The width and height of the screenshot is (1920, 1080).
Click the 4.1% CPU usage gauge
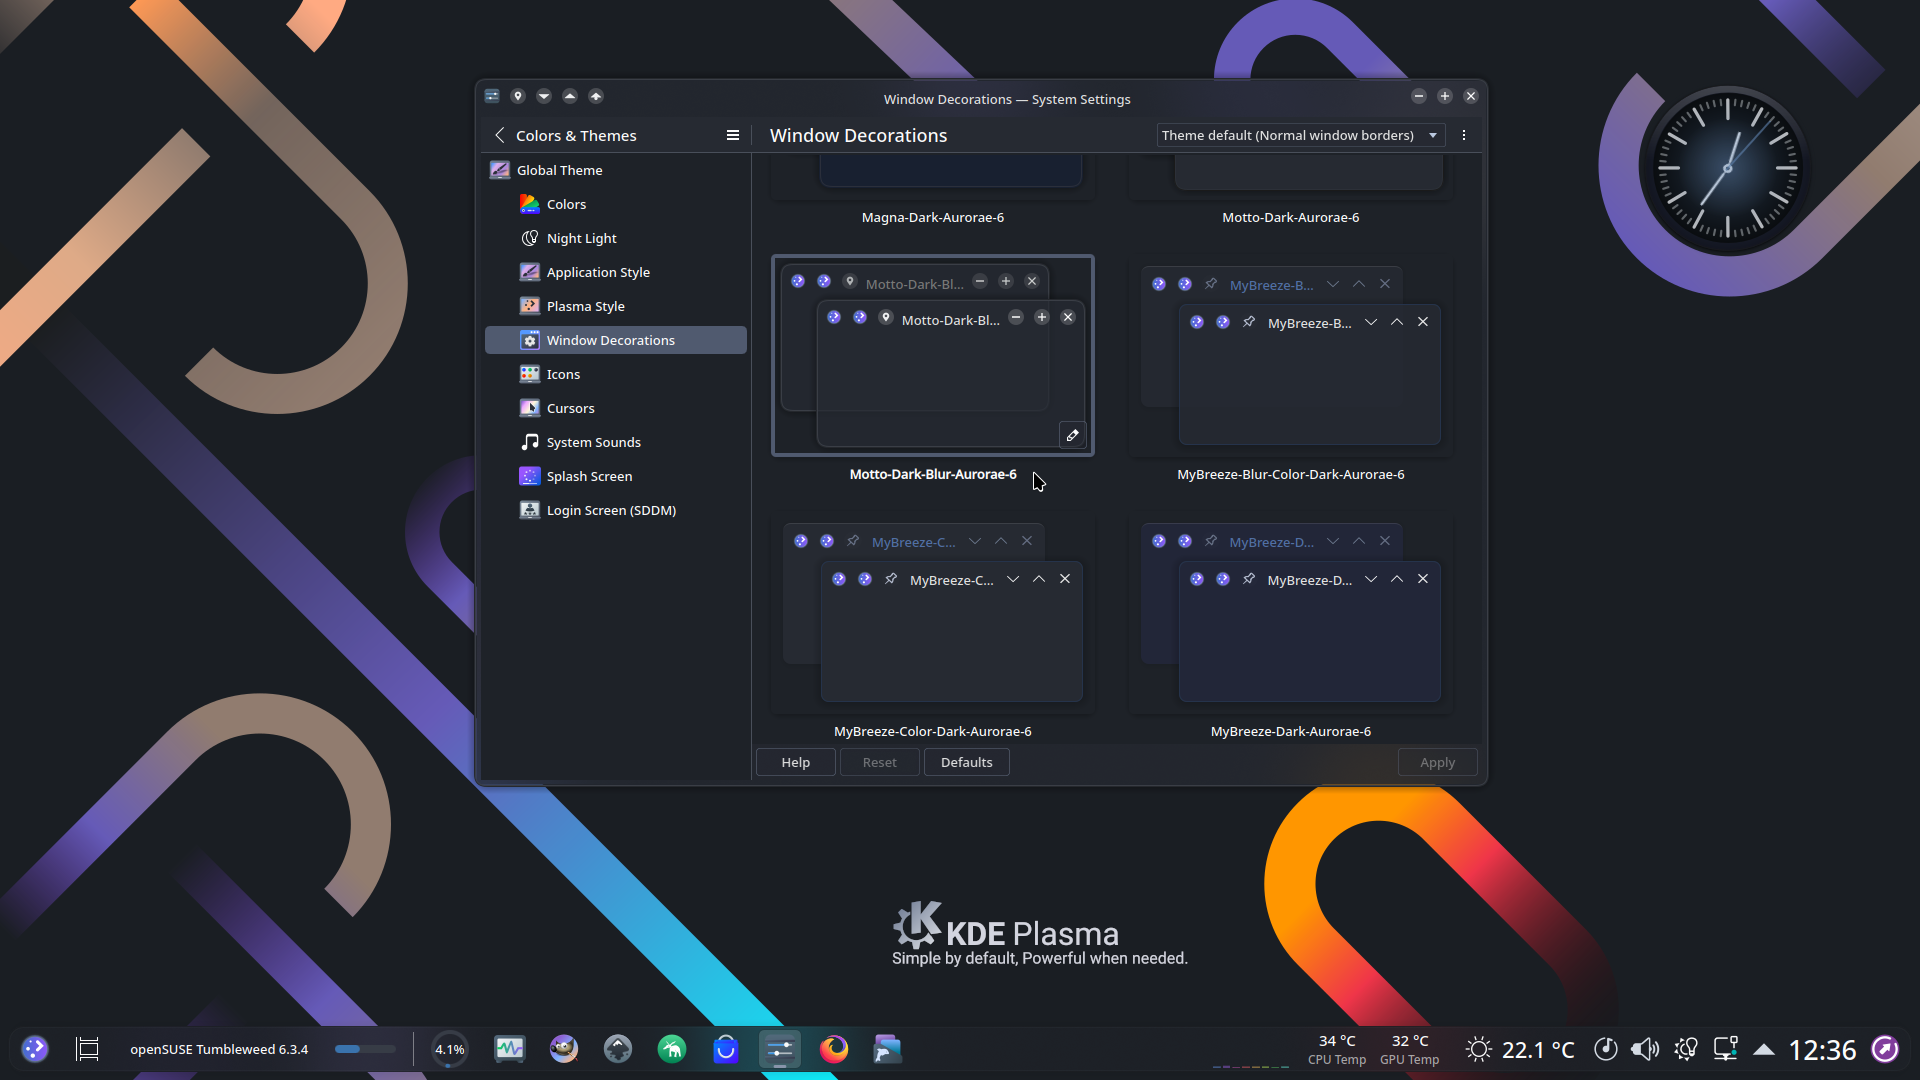(450, 1049)
